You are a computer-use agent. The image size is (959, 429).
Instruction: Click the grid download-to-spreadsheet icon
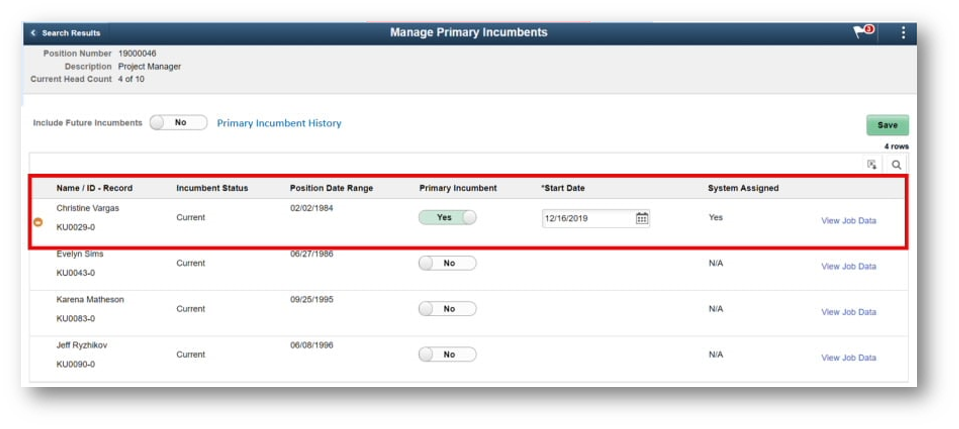click(872, 164)
